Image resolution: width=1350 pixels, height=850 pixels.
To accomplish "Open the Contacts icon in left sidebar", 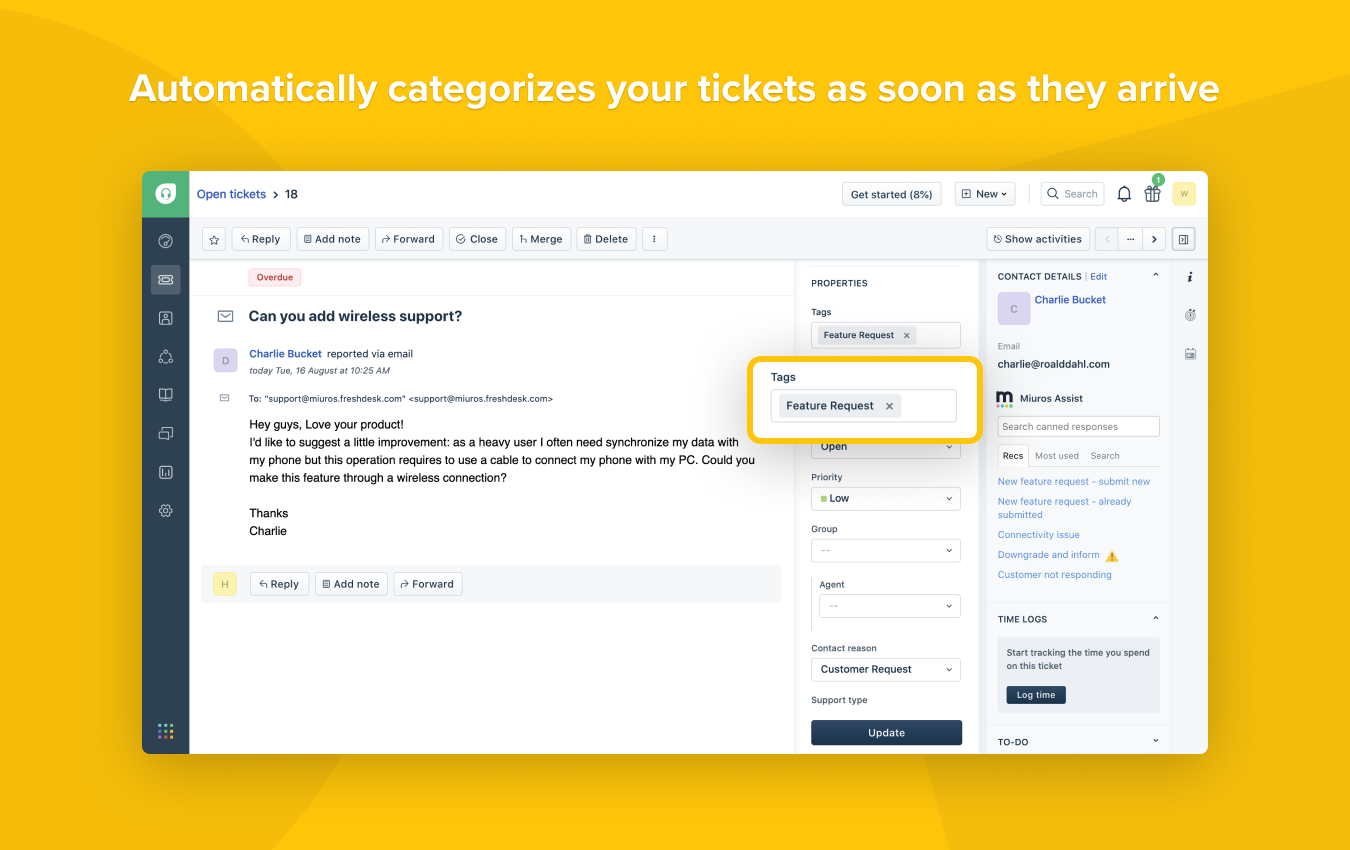I will (x=166, y=318).
